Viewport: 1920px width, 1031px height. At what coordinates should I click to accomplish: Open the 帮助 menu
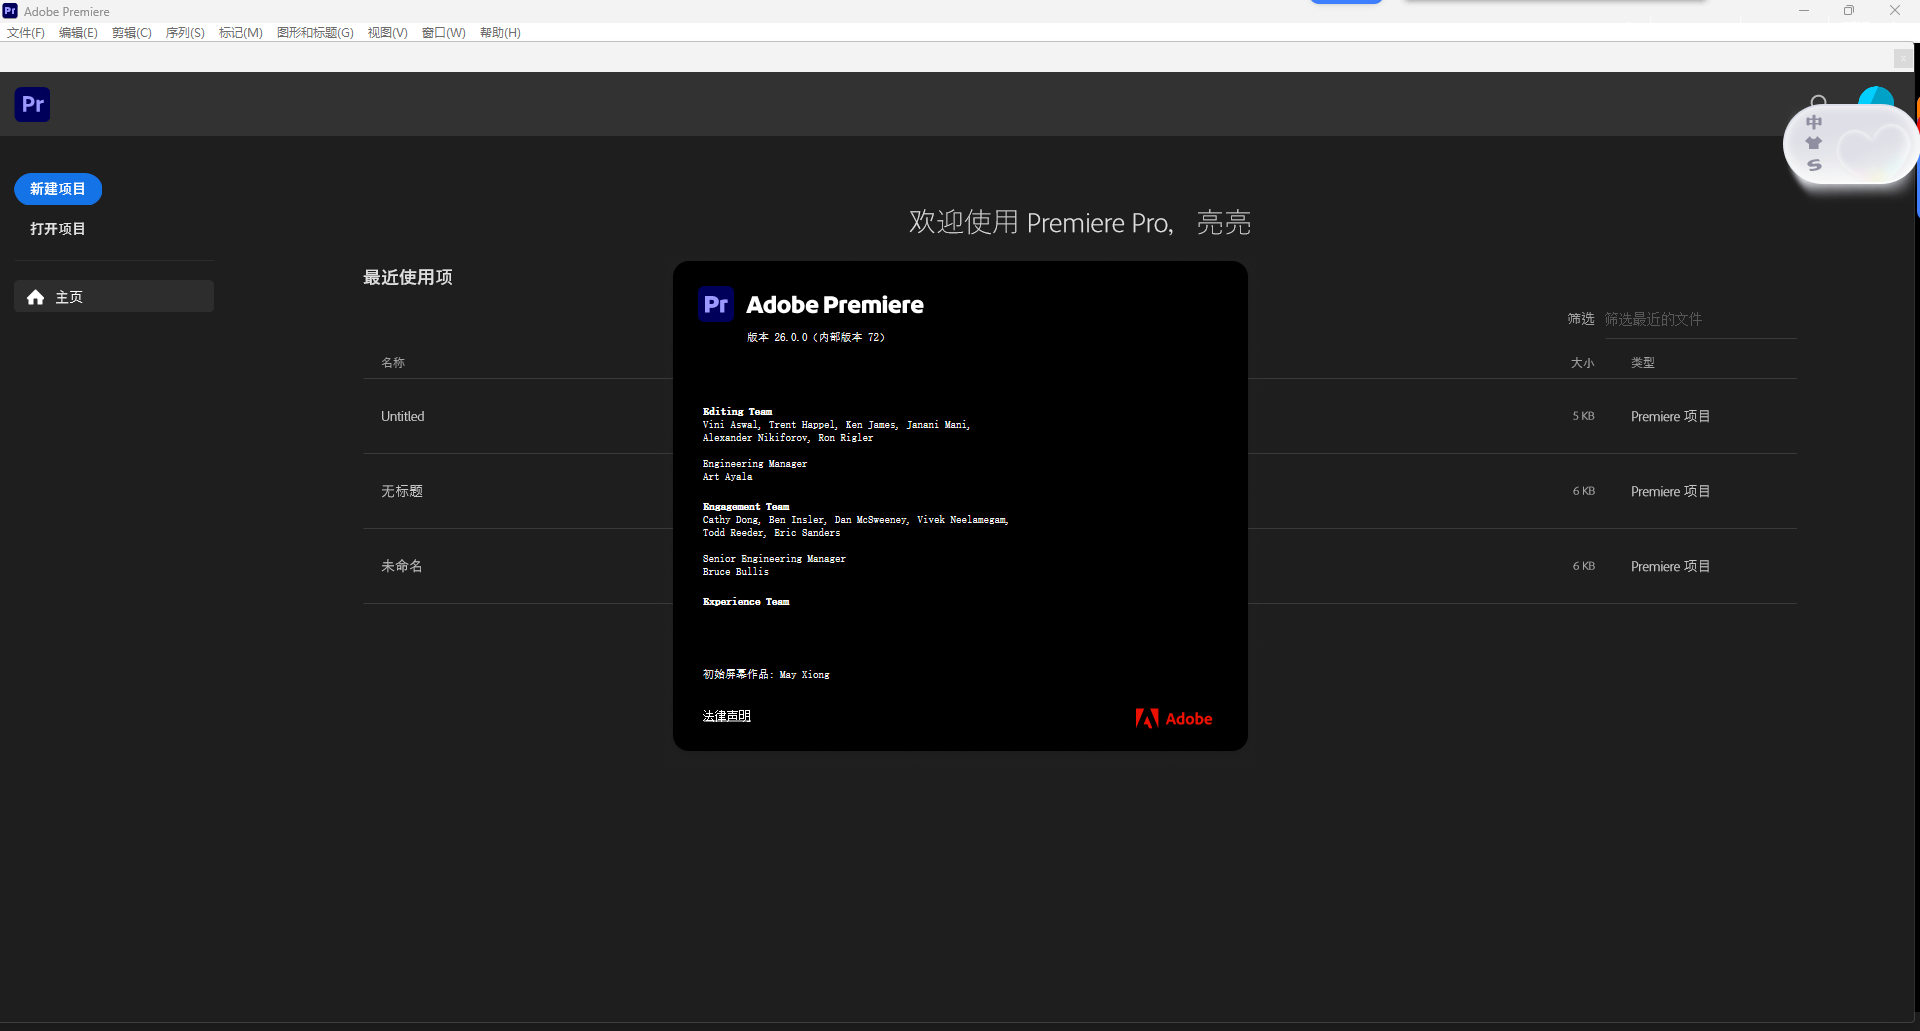tap(500, 32)
